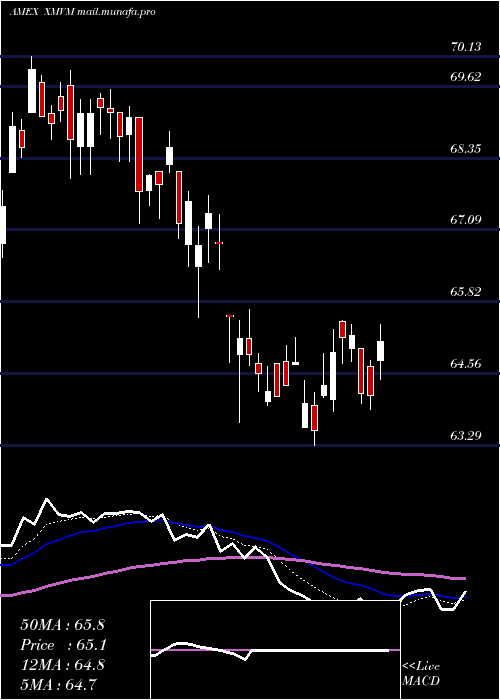Click the 5MA : 64.7 readout
This screenshot has width=500, height=700.
[x=58, y=684]
